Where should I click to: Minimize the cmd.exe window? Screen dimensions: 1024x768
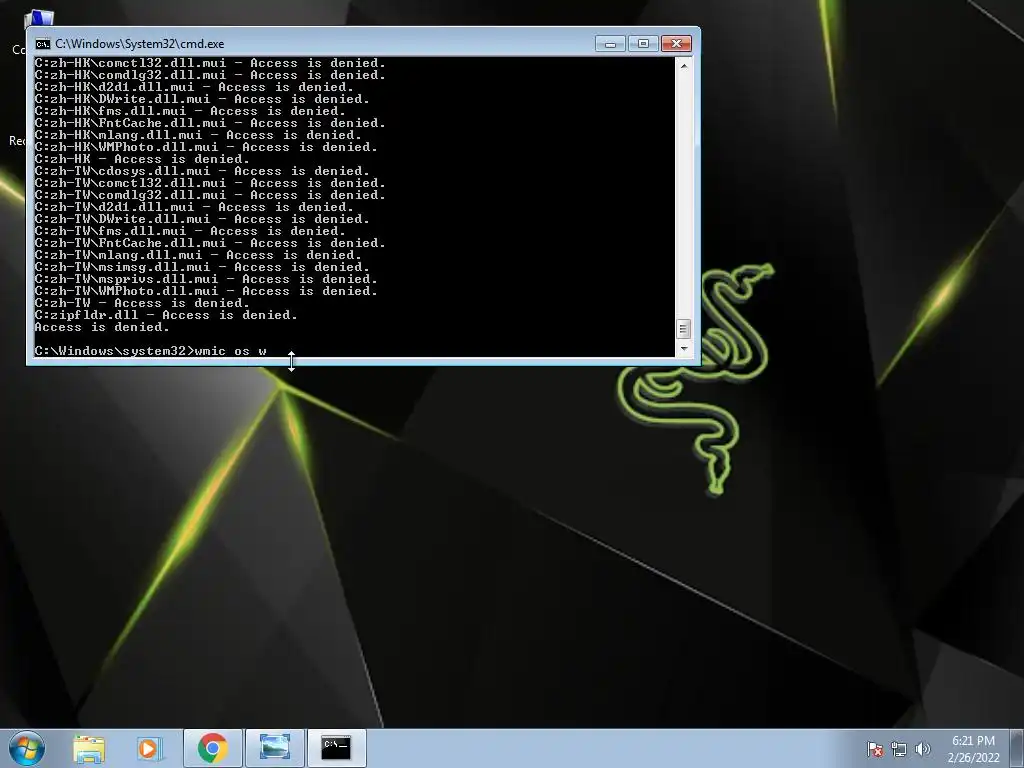point(610,44)
